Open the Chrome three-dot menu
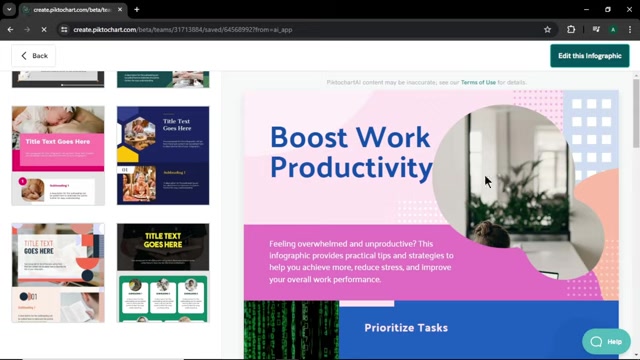This screenshot has height=360, width=640. coord(630,29)
